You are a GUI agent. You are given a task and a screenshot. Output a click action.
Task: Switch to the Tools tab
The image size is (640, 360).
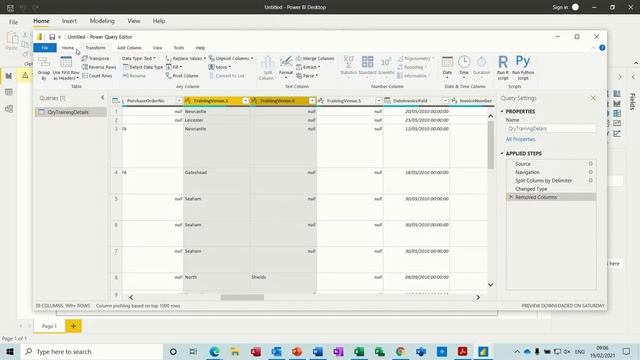click(x=179, y=48)
